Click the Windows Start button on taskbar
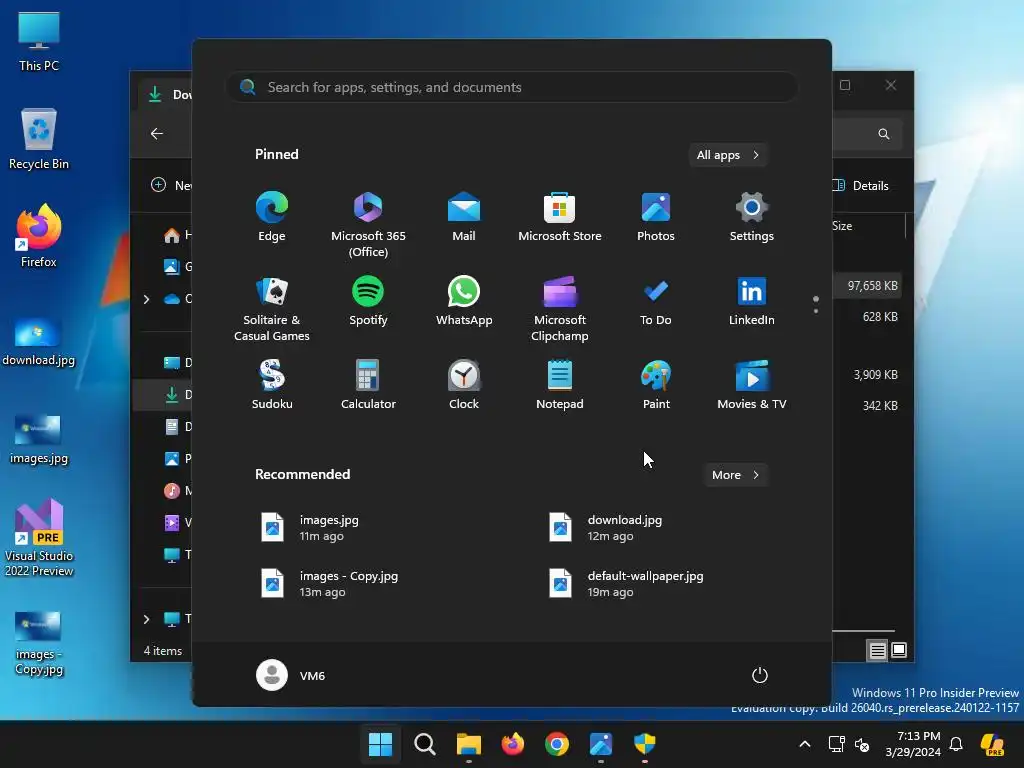 point(380,744)
